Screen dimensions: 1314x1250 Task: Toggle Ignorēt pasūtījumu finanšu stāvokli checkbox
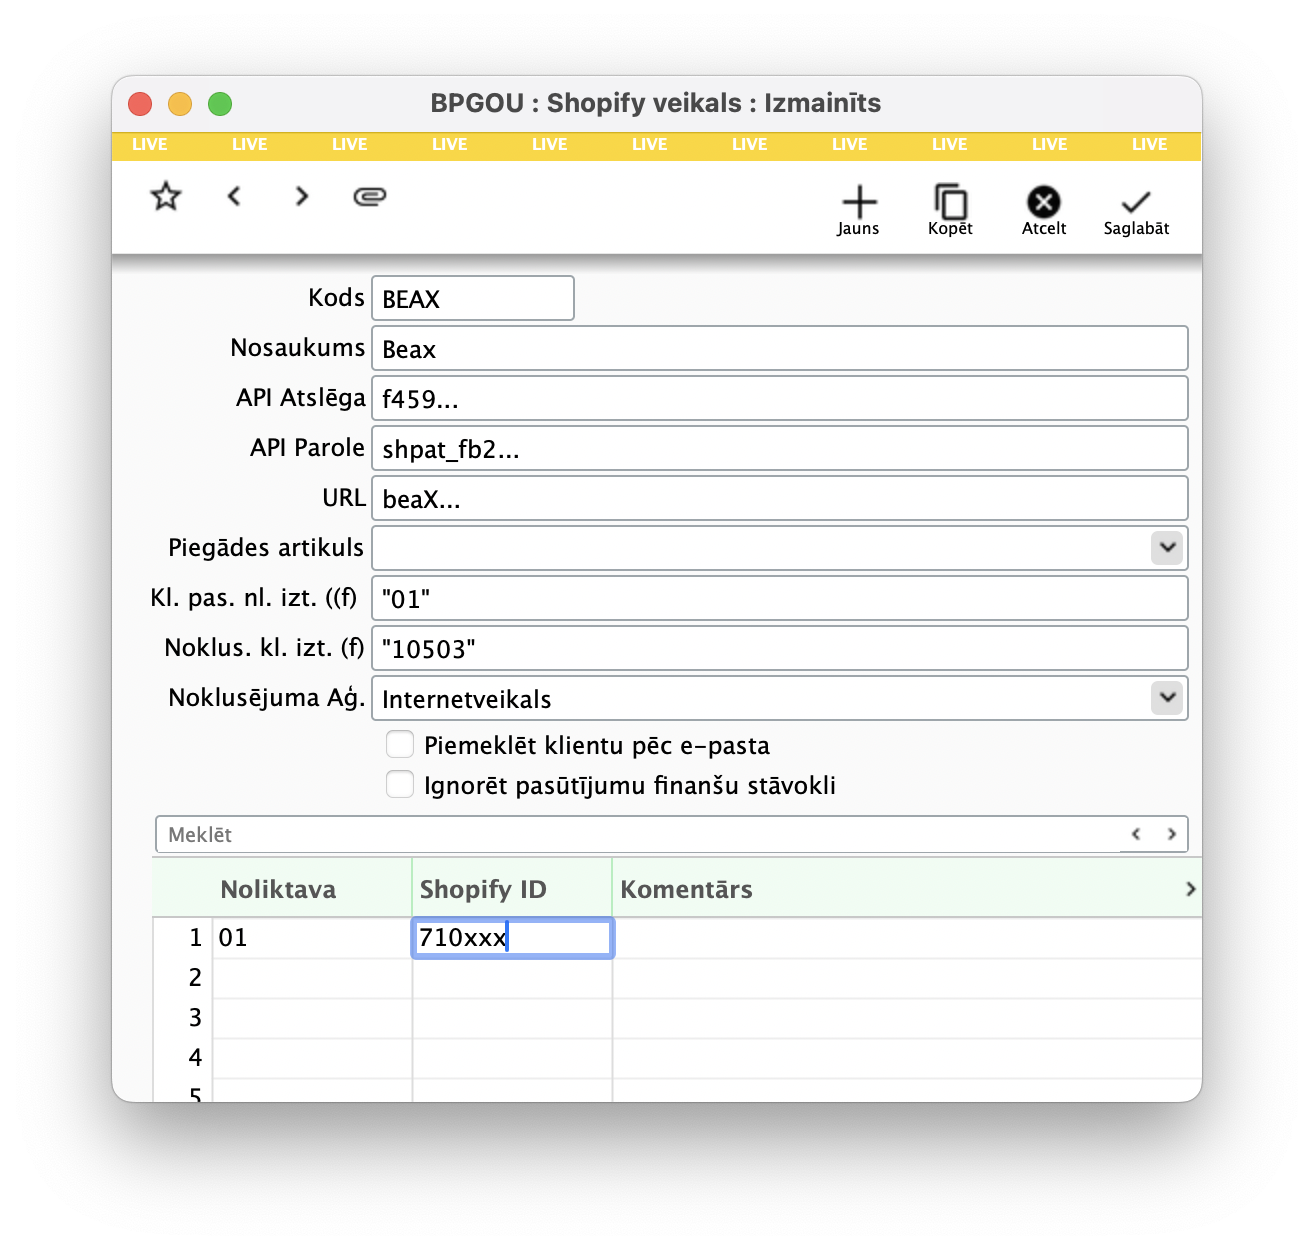400,785
